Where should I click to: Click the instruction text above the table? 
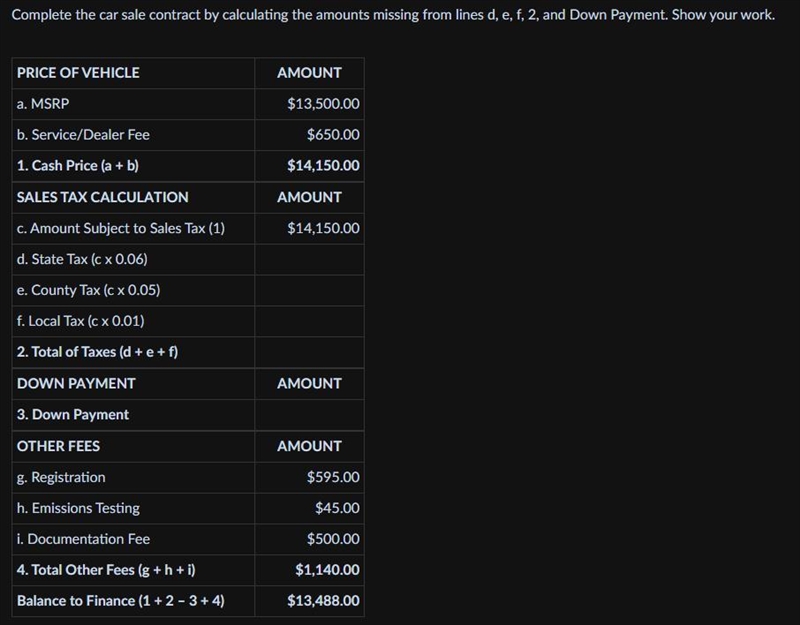click(x=393, y=15)
